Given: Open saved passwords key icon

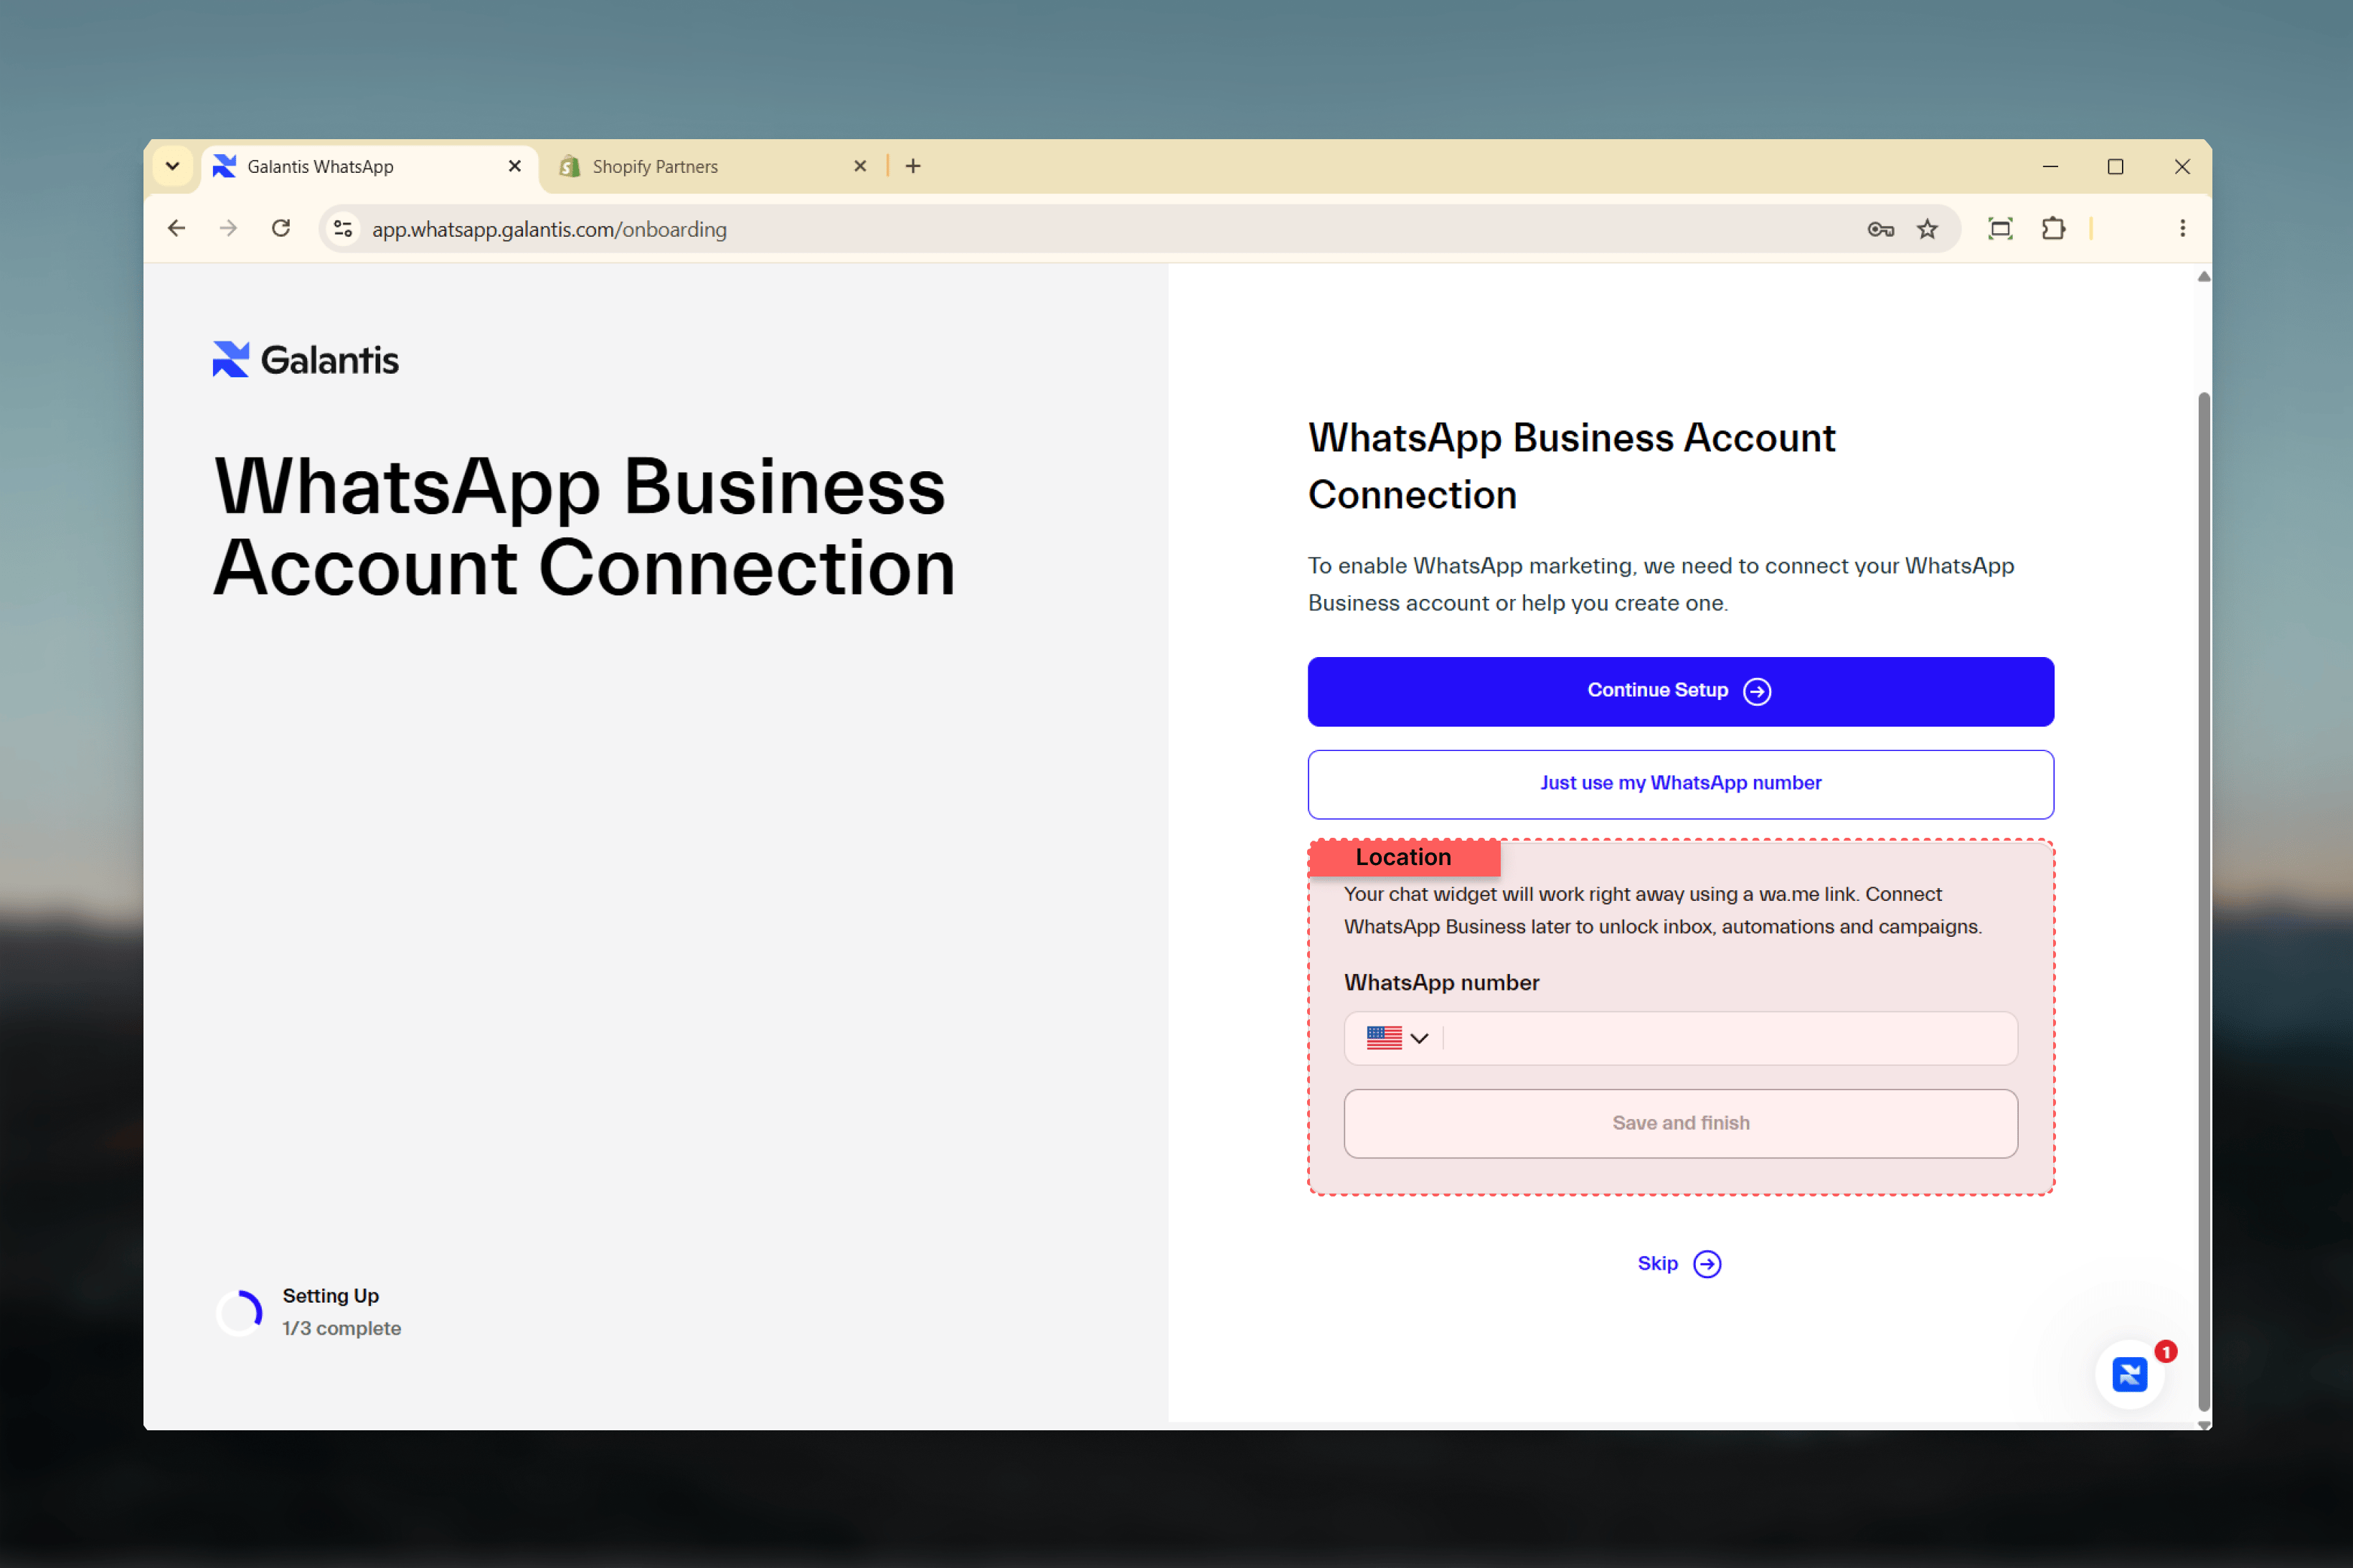Looking at the screenshot, I should point(1880,229).
